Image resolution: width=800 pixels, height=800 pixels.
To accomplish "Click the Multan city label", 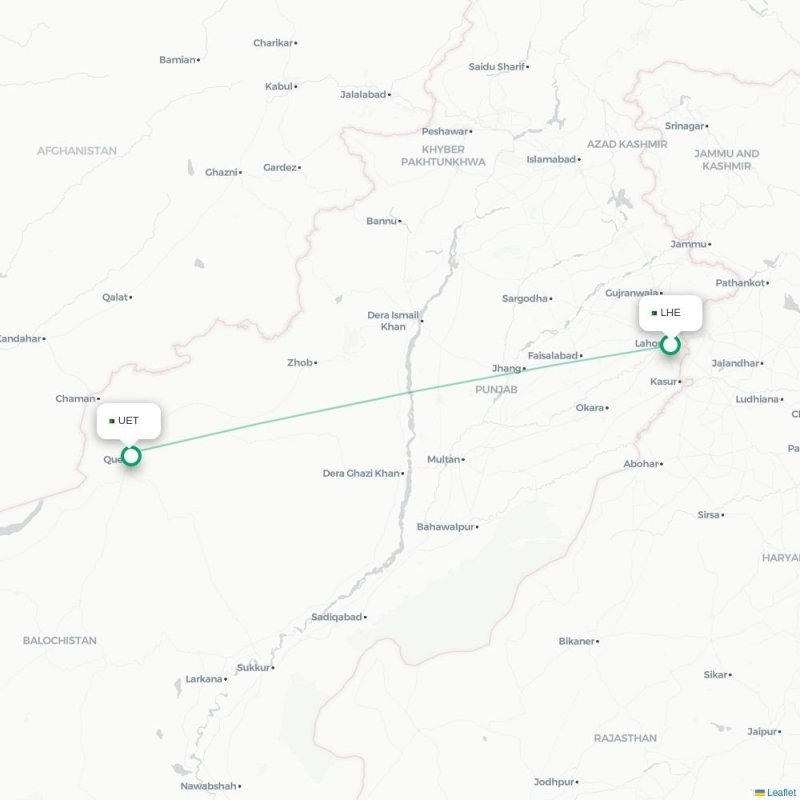I will [x=443, y=459].
